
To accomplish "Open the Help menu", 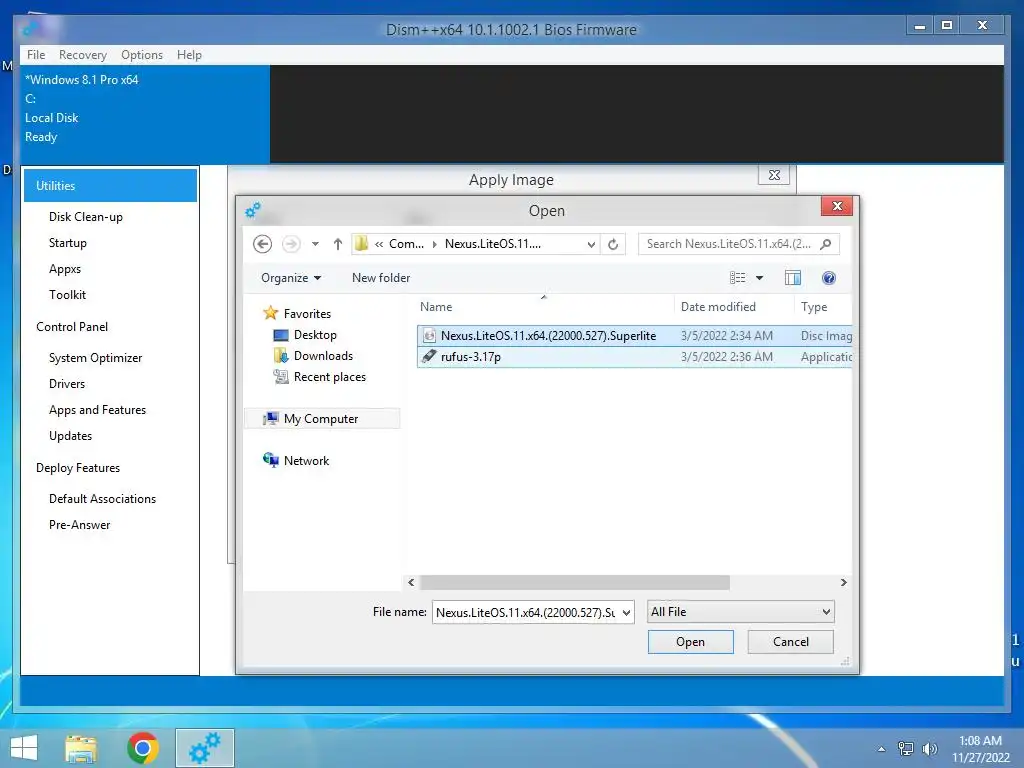I will (189, 55).
